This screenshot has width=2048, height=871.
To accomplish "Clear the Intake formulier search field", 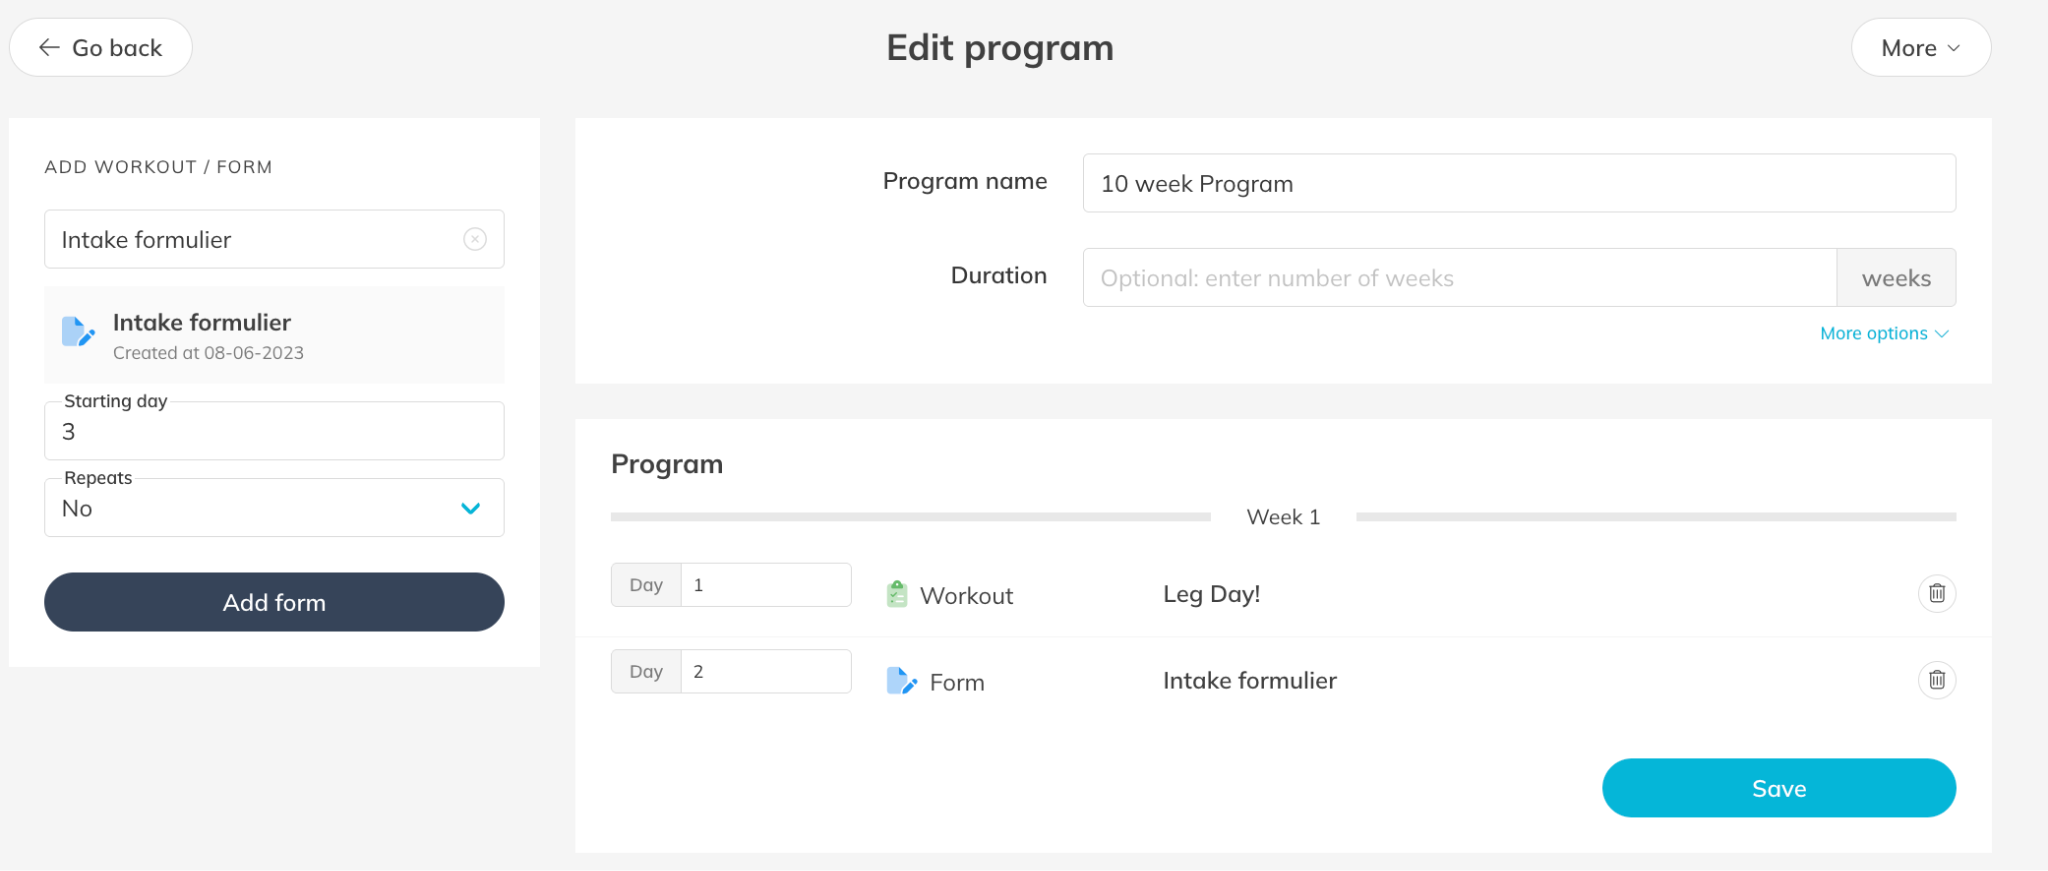I will [x=475, y=239].
